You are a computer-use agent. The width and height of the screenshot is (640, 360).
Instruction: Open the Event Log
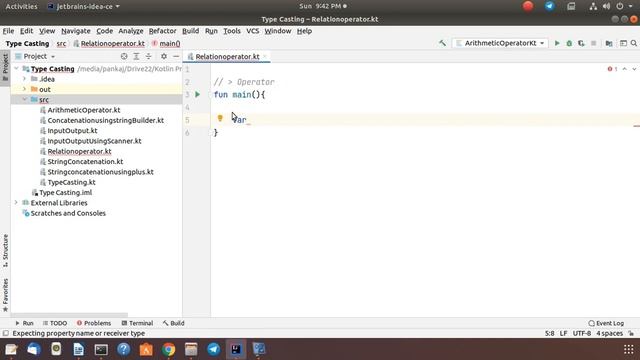coord(606,323)
